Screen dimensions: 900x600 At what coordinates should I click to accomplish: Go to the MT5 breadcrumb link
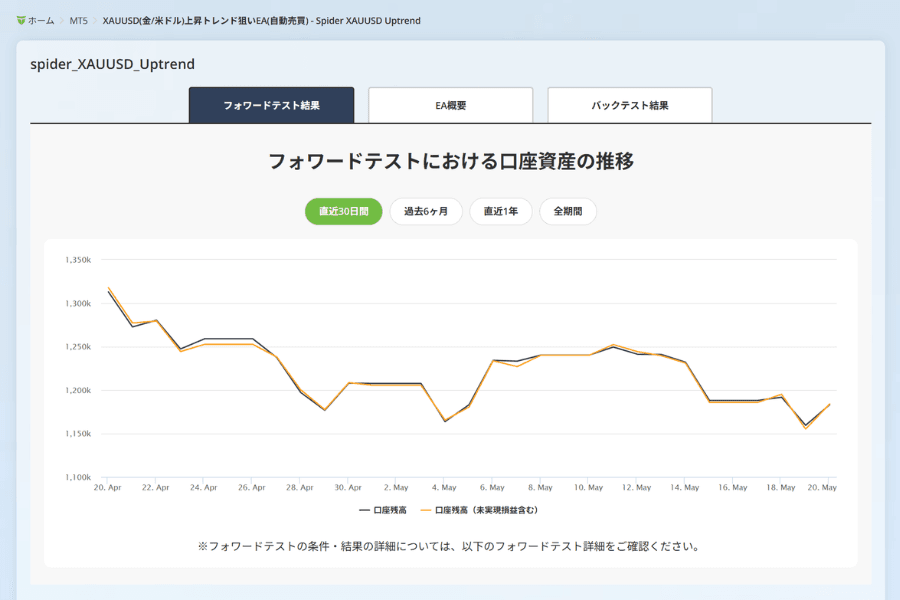tap(79, 21)
